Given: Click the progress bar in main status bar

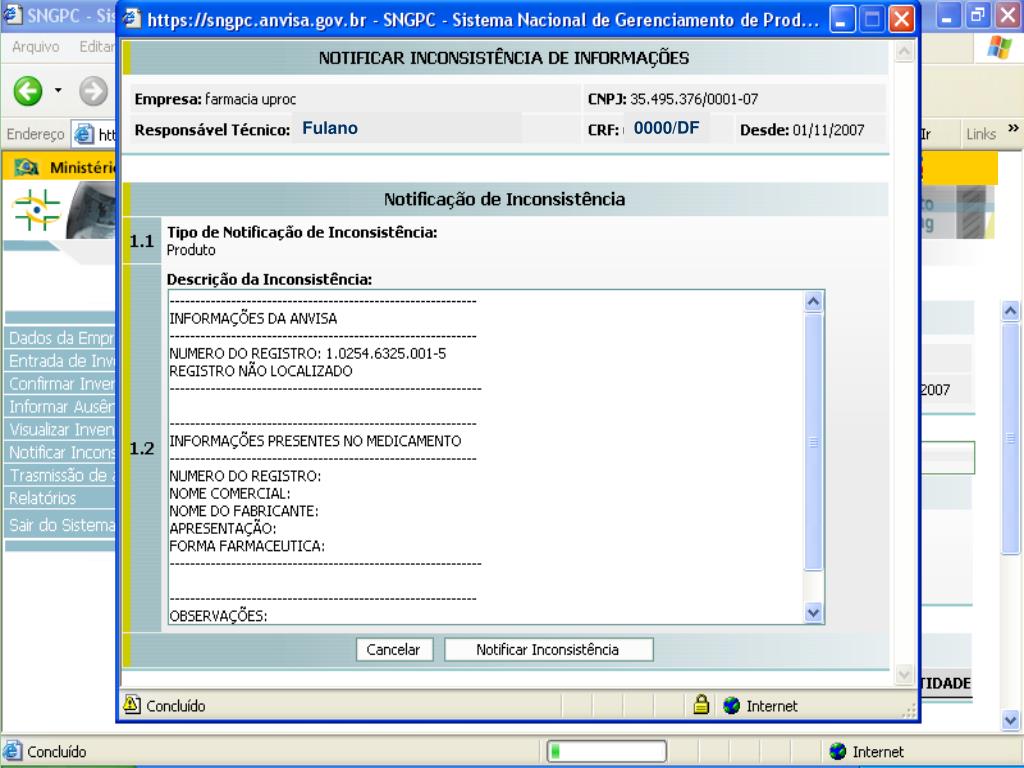Looking at the screenshot, I should [x=606, y=751].
